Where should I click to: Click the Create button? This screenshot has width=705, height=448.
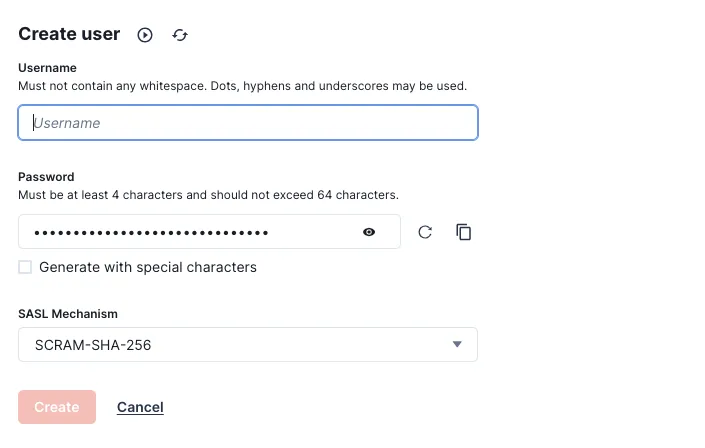point(57,407)
